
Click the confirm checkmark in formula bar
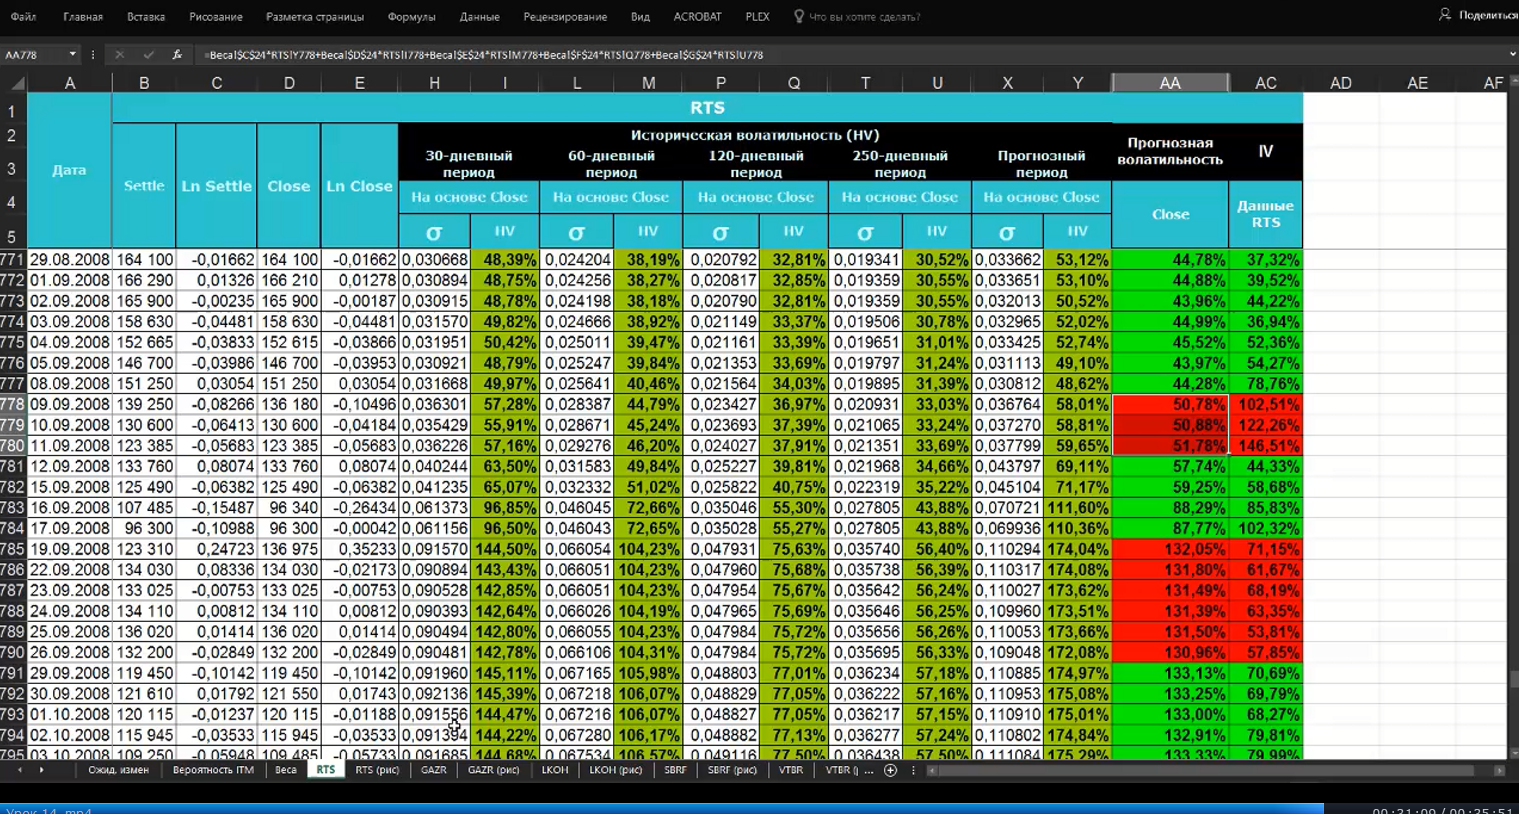tap(148, 55)
